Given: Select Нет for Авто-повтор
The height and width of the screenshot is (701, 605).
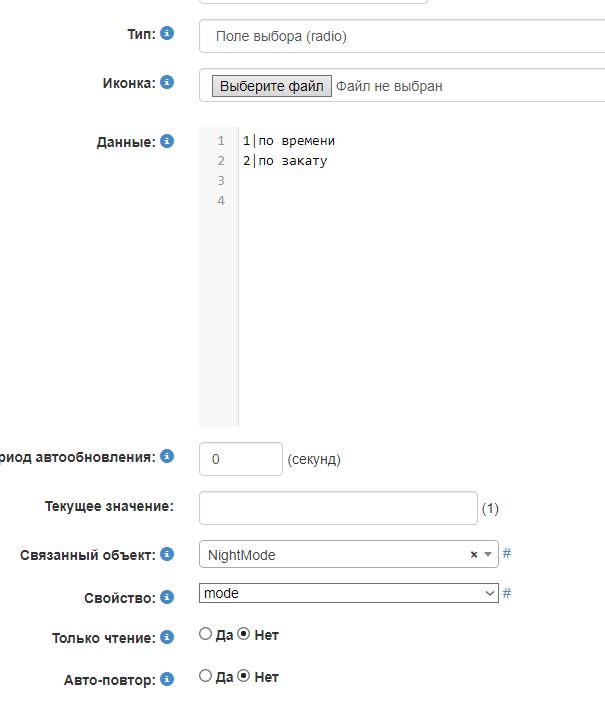Looking at the screenshot, I should [243, 676].
